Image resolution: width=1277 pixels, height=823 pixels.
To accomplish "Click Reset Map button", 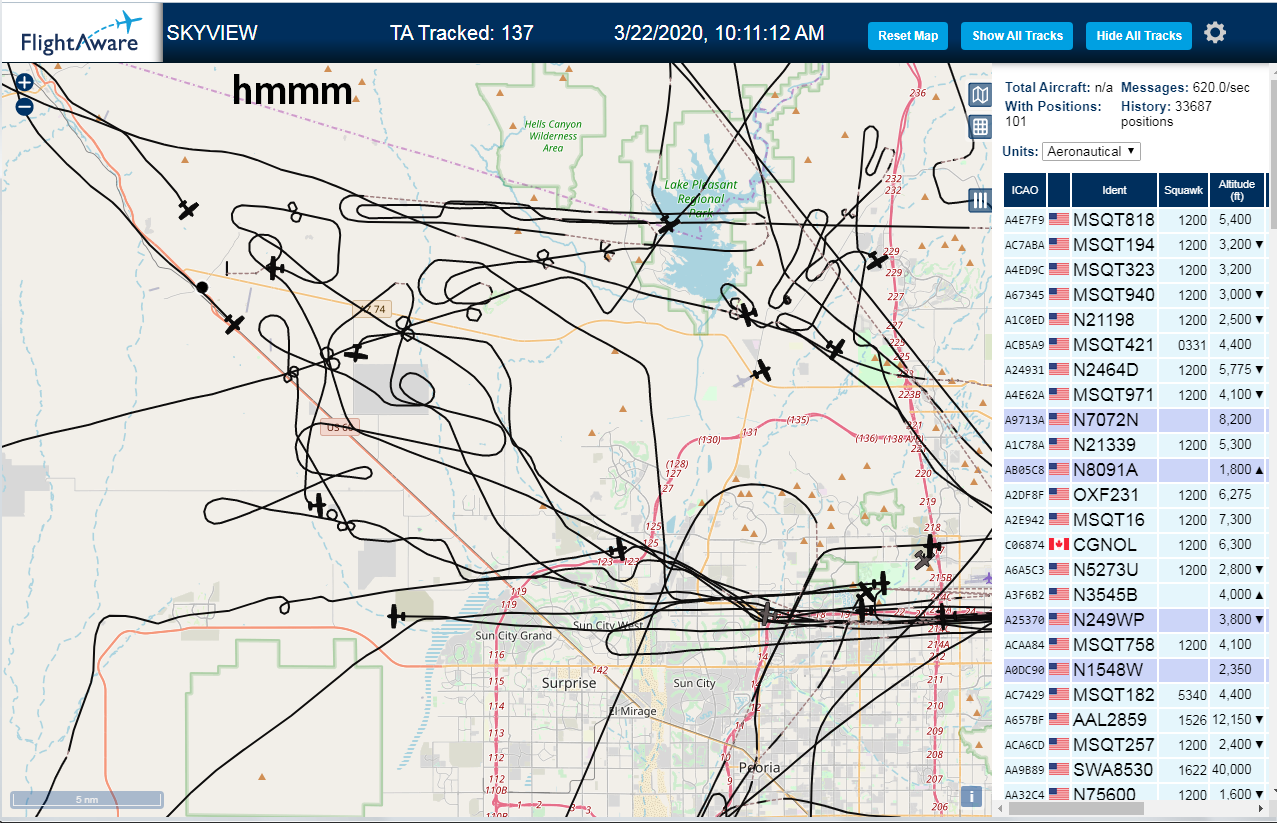I will pos(908,36).
